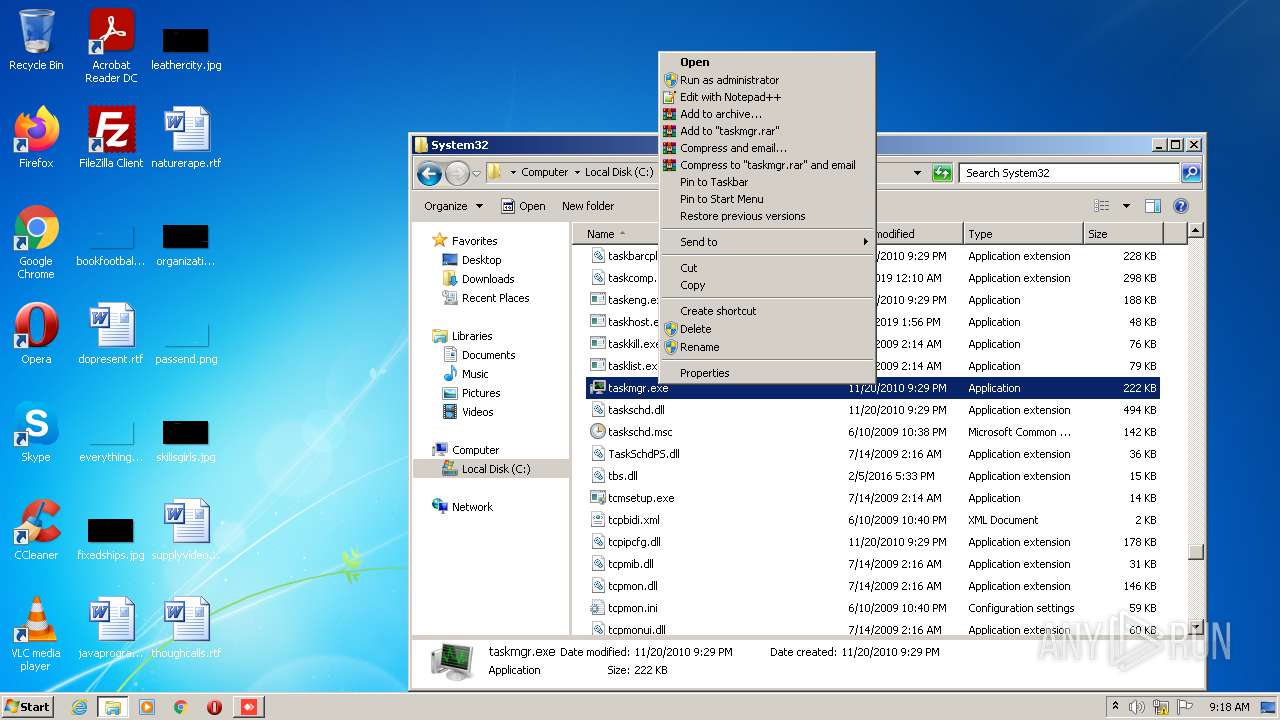Launch Opera desktop shortcut
This screenshot has height=720, width=1280.
pyautogui.click(x=36, y=334)
